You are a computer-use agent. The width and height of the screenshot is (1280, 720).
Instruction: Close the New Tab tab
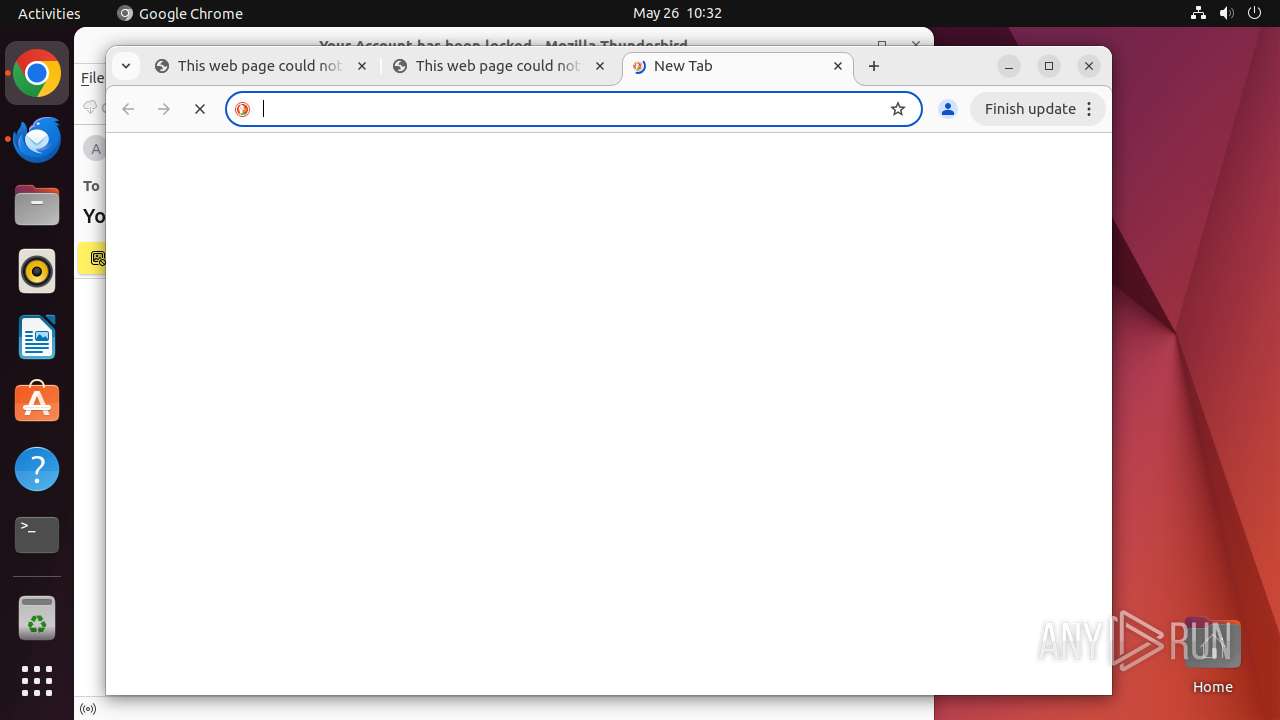click(x=838, y=66)
